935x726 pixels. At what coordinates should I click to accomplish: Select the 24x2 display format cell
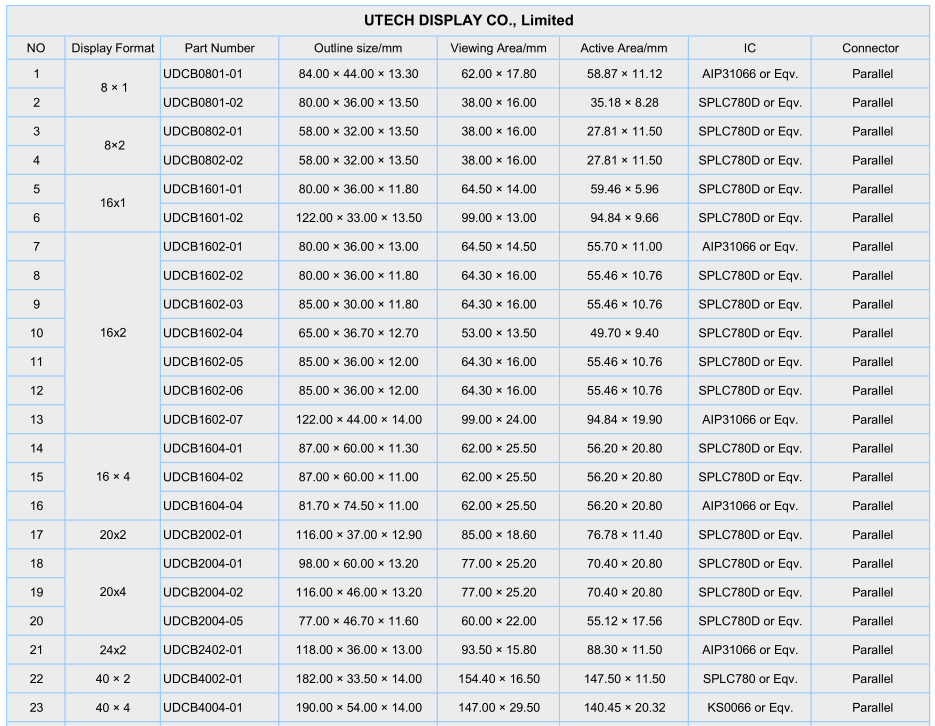pos(113,650)
